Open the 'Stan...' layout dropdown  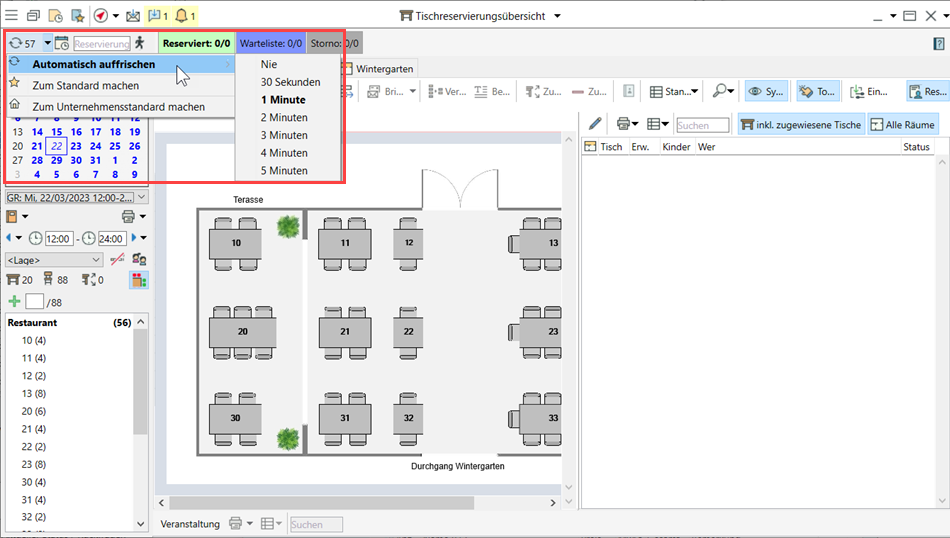click(674, 91)
